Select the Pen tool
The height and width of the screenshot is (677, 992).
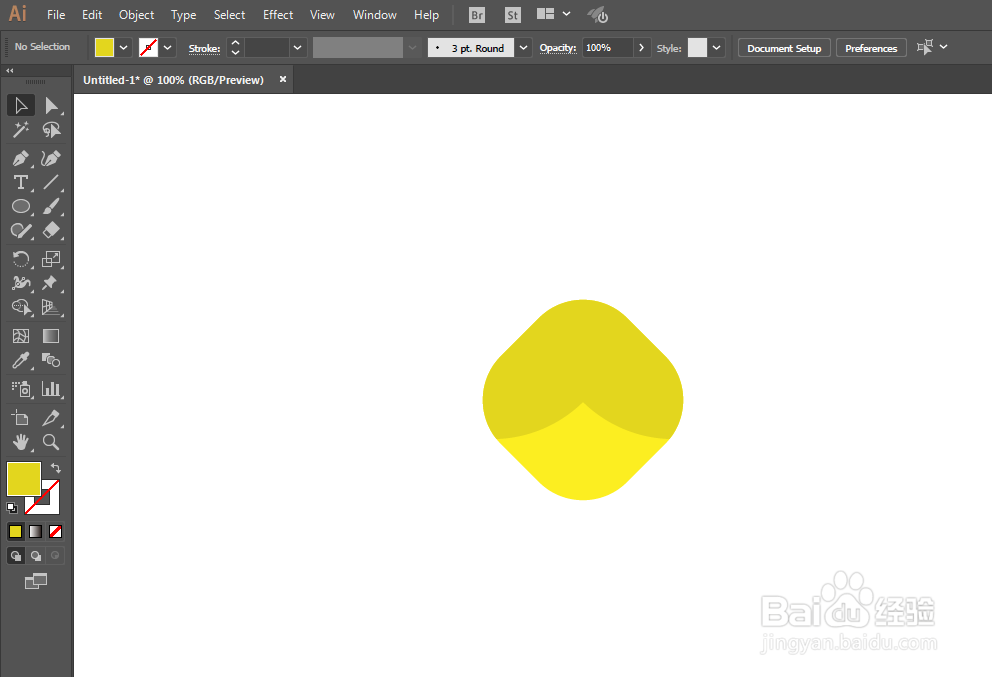(21, 158)
